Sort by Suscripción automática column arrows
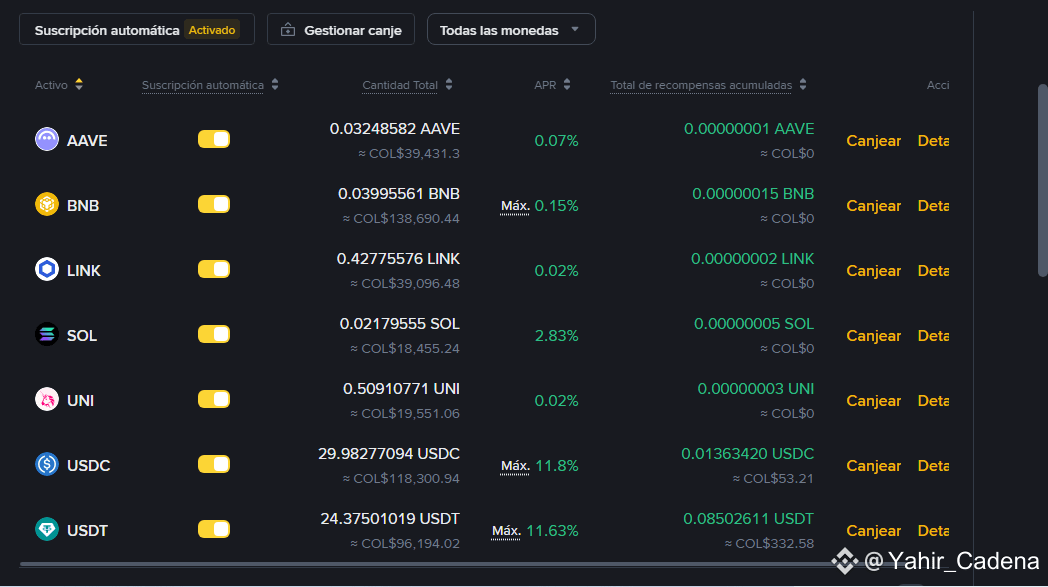The height and width of the screenshot is (587, 1048). point(275,84)
